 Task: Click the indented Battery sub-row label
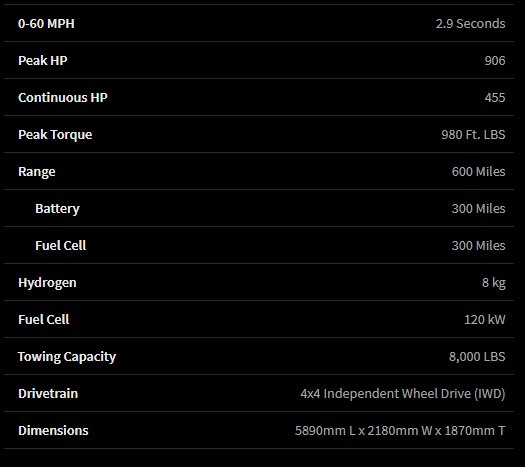(x=58, y=209)
